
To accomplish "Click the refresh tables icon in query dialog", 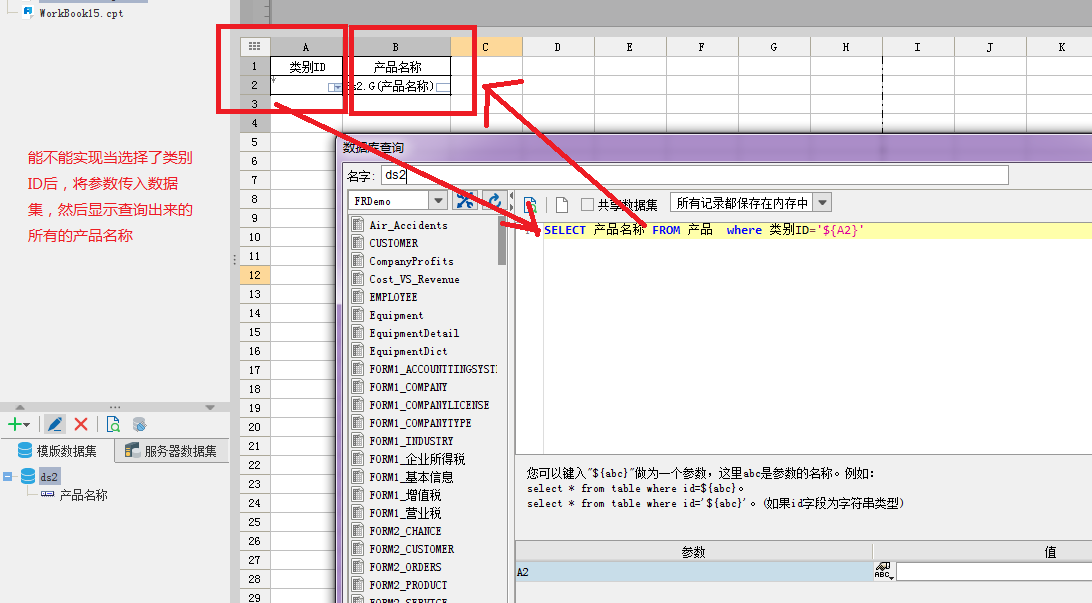I will [x=494, y=201].
